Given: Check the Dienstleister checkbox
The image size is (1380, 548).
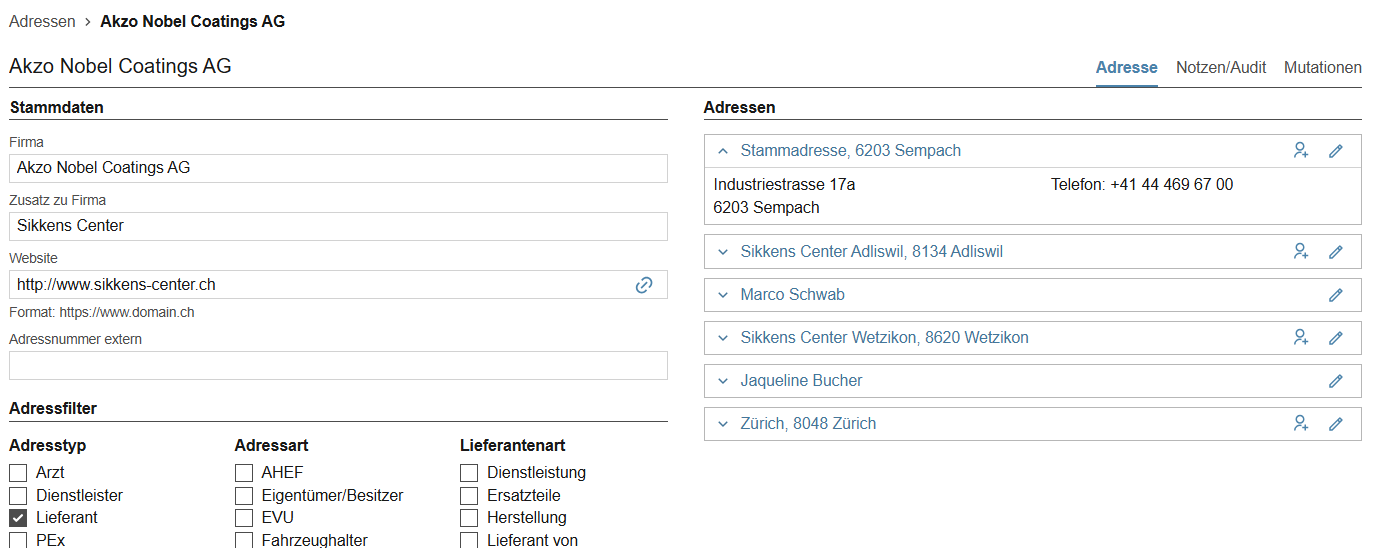Looking at the screenshot, I should point(18,495).
